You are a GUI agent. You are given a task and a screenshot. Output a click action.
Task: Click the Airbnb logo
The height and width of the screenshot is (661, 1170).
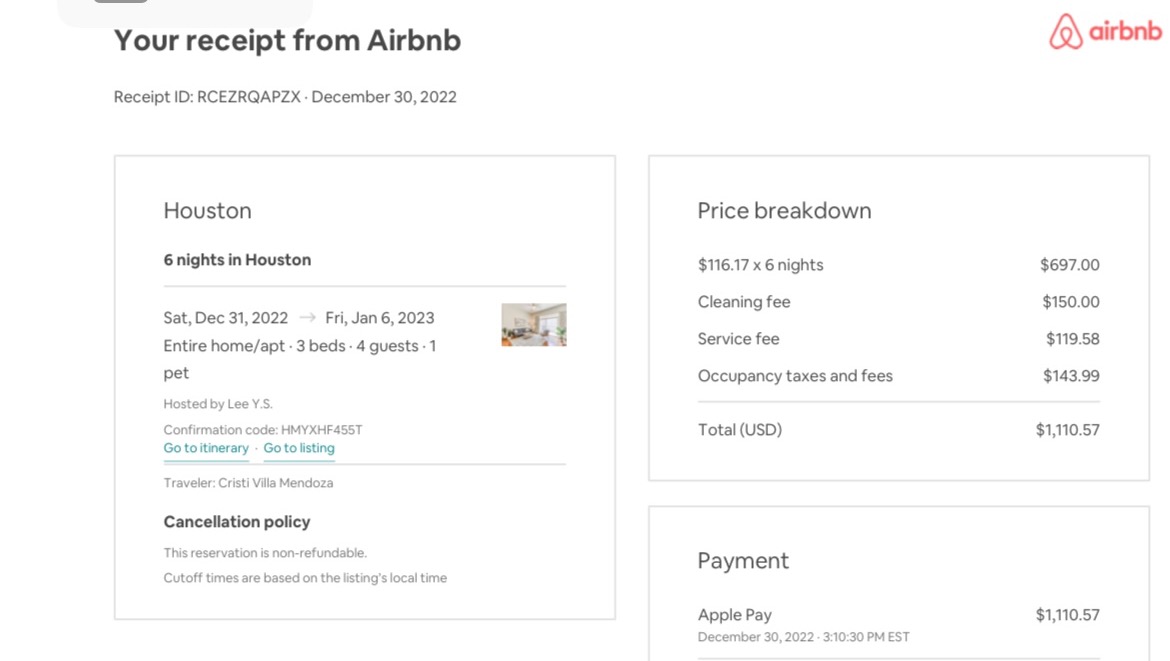[1105, 32]
